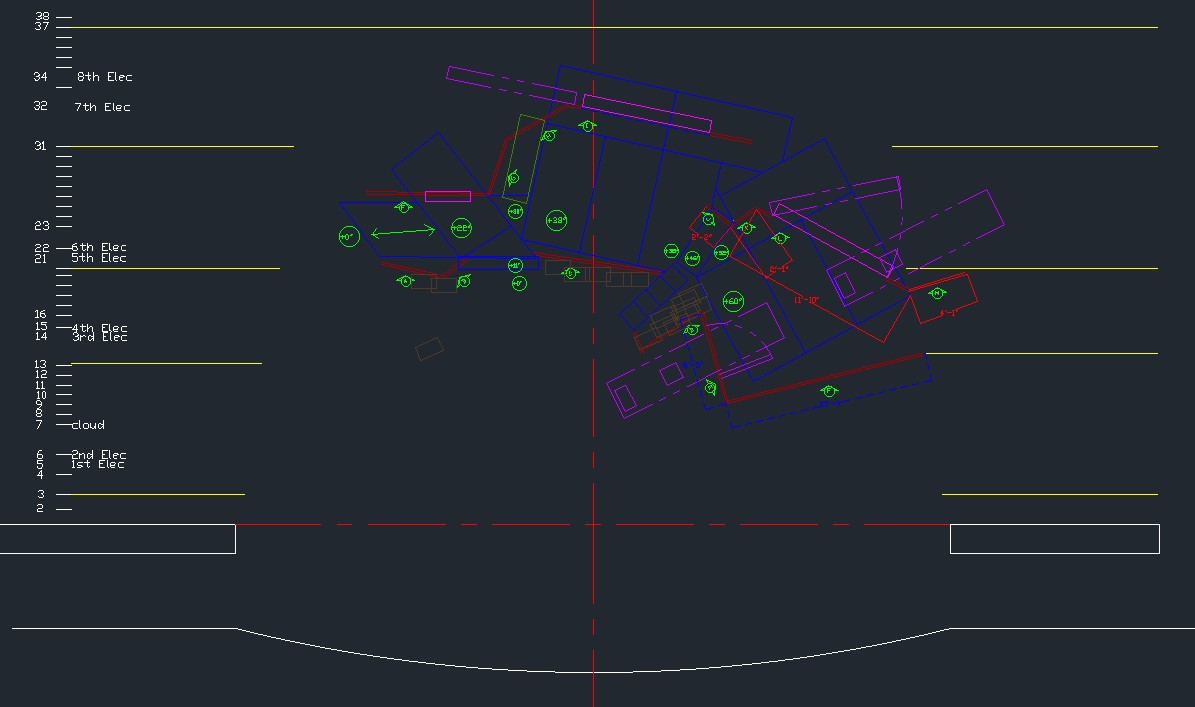Viewport: 1195px width, 707px height.
Task: Click the 11'-10" red dimension text
Action: [x=806, y=300]
